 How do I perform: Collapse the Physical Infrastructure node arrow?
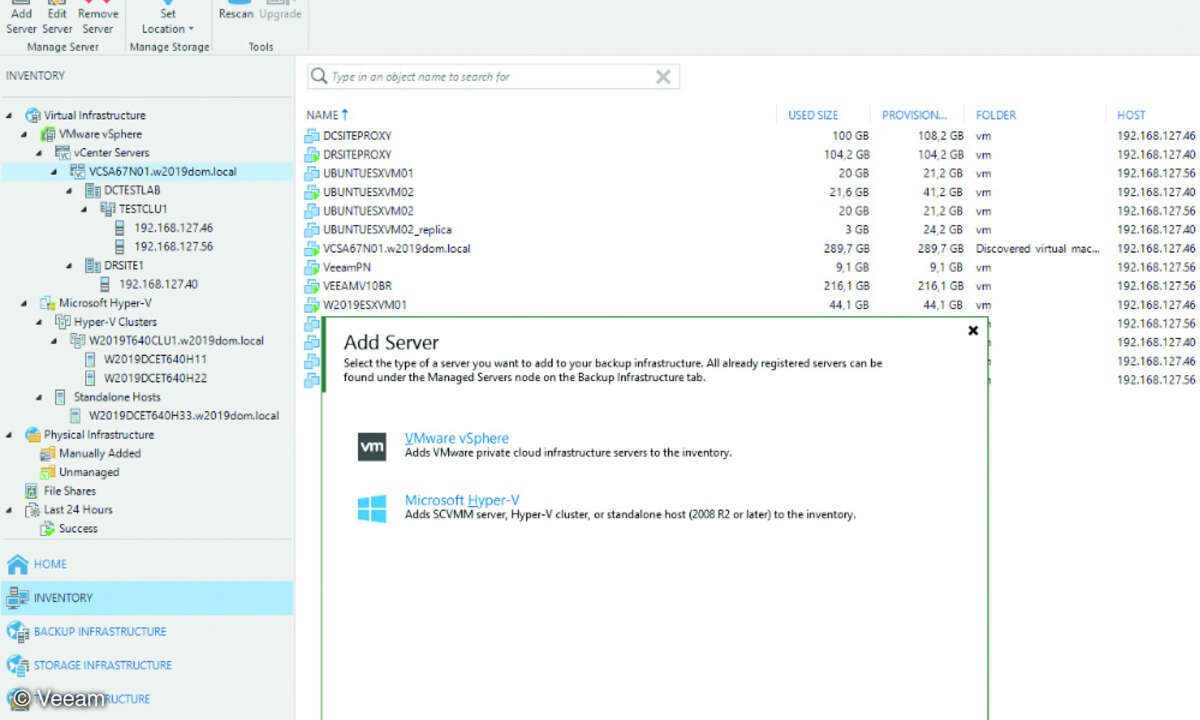[x=9, y=435]
